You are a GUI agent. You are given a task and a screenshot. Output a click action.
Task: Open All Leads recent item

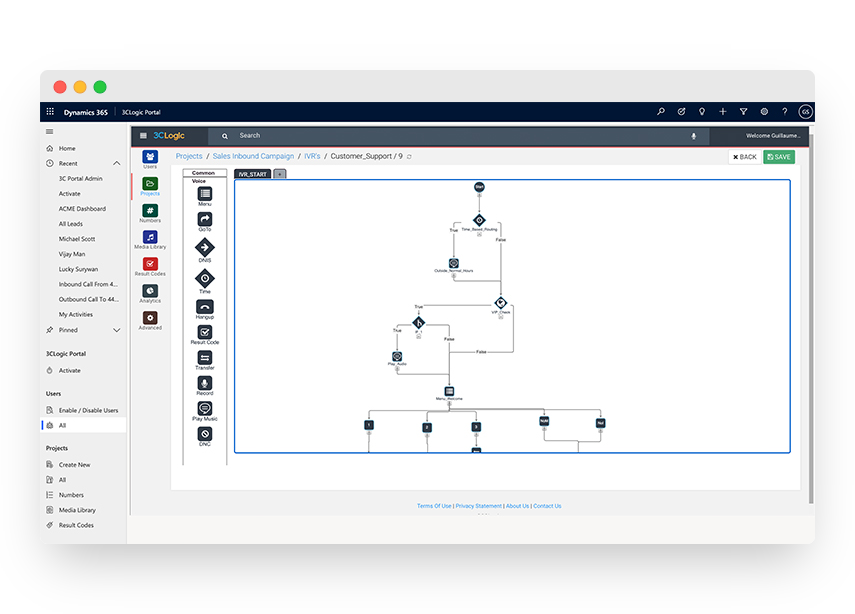[71, 224]
